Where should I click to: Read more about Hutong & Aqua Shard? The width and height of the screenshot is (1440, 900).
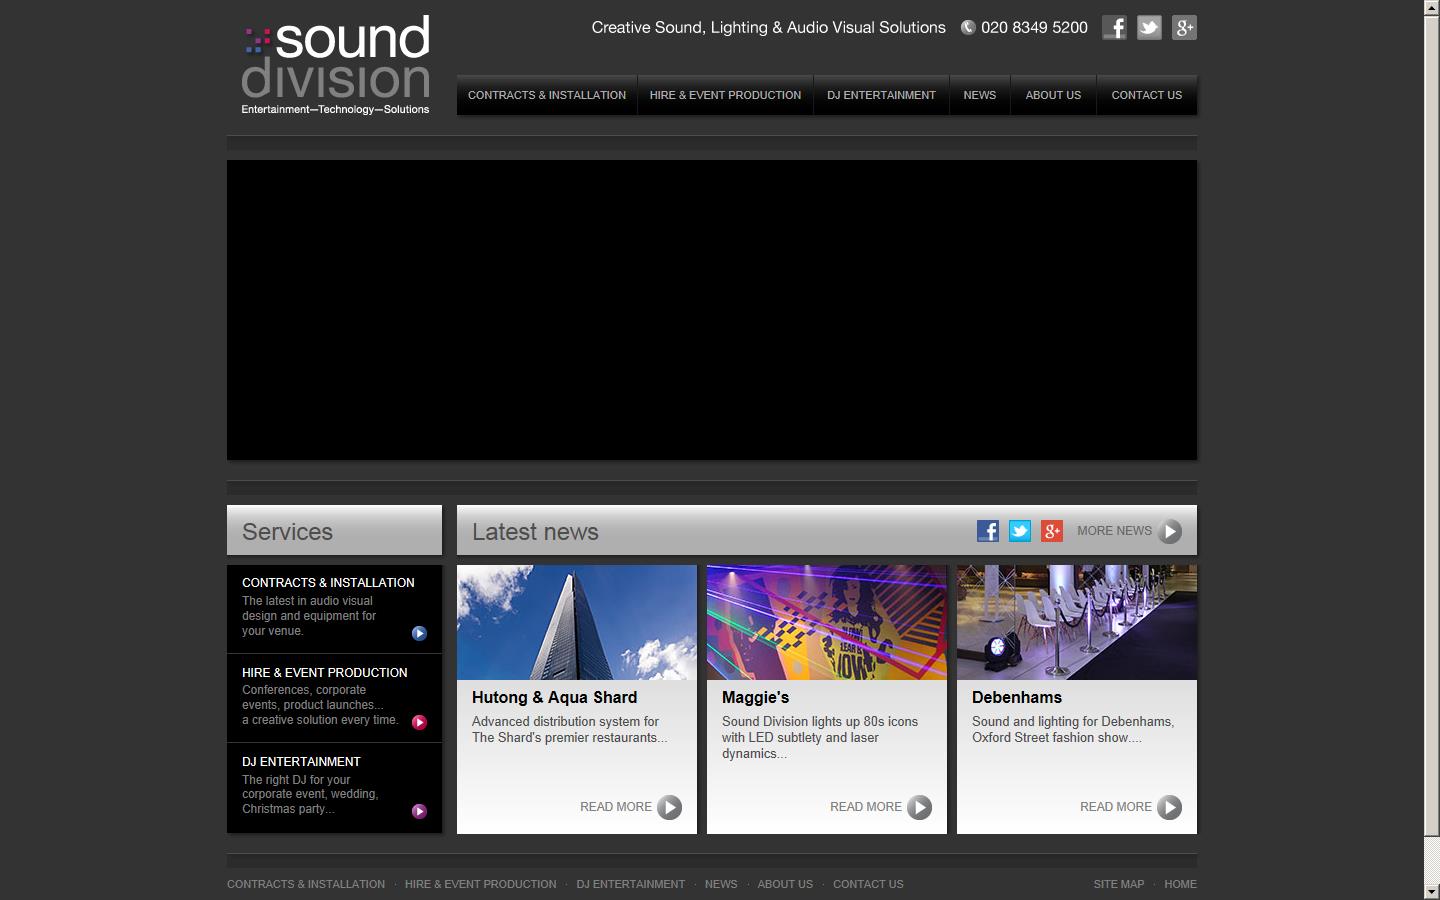[x=629, y=807]
